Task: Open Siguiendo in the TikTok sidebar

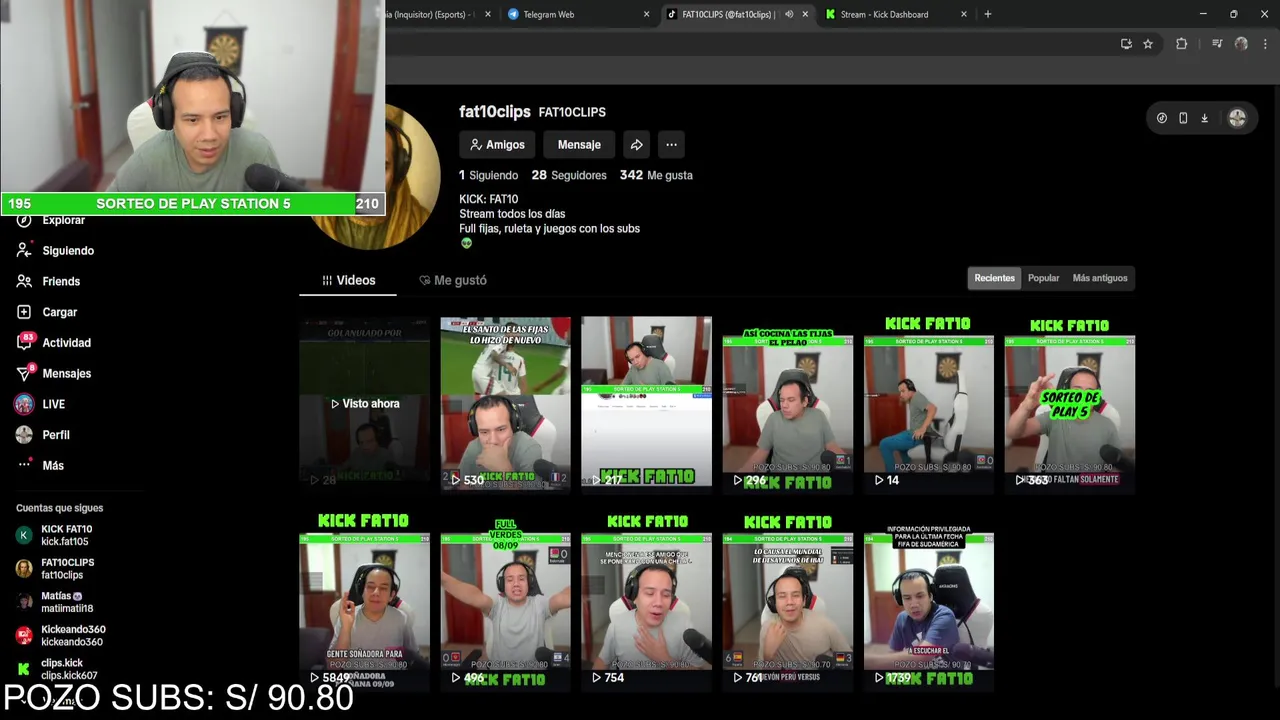Action: pyautogui.click(x=55, y=251)
